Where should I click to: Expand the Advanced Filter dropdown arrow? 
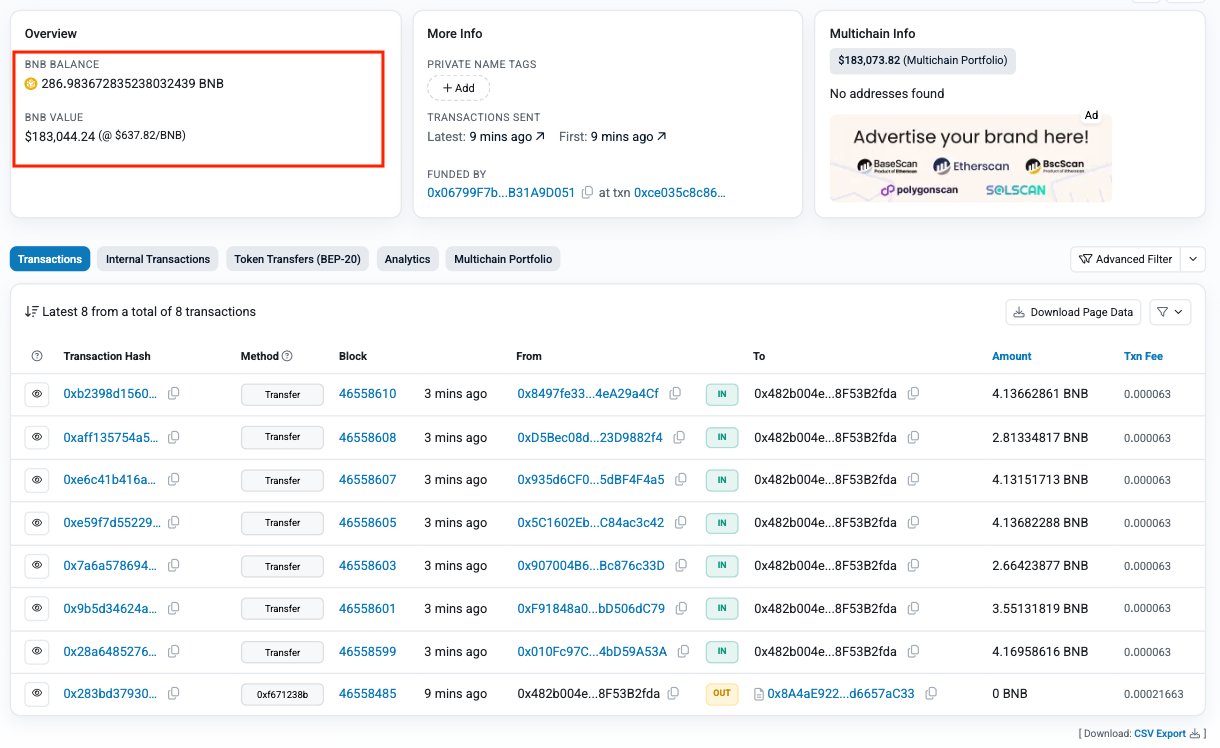[x=1193, y=259]
